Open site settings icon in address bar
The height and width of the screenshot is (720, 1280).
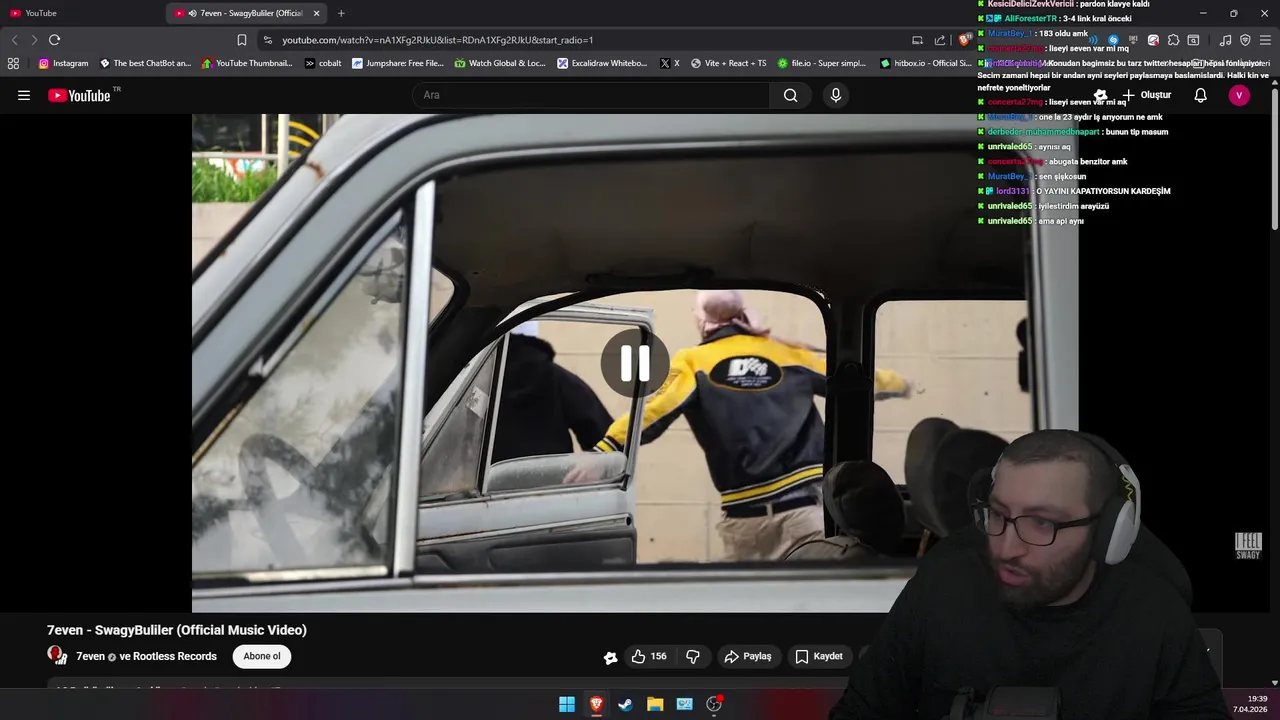pos(267,40)
